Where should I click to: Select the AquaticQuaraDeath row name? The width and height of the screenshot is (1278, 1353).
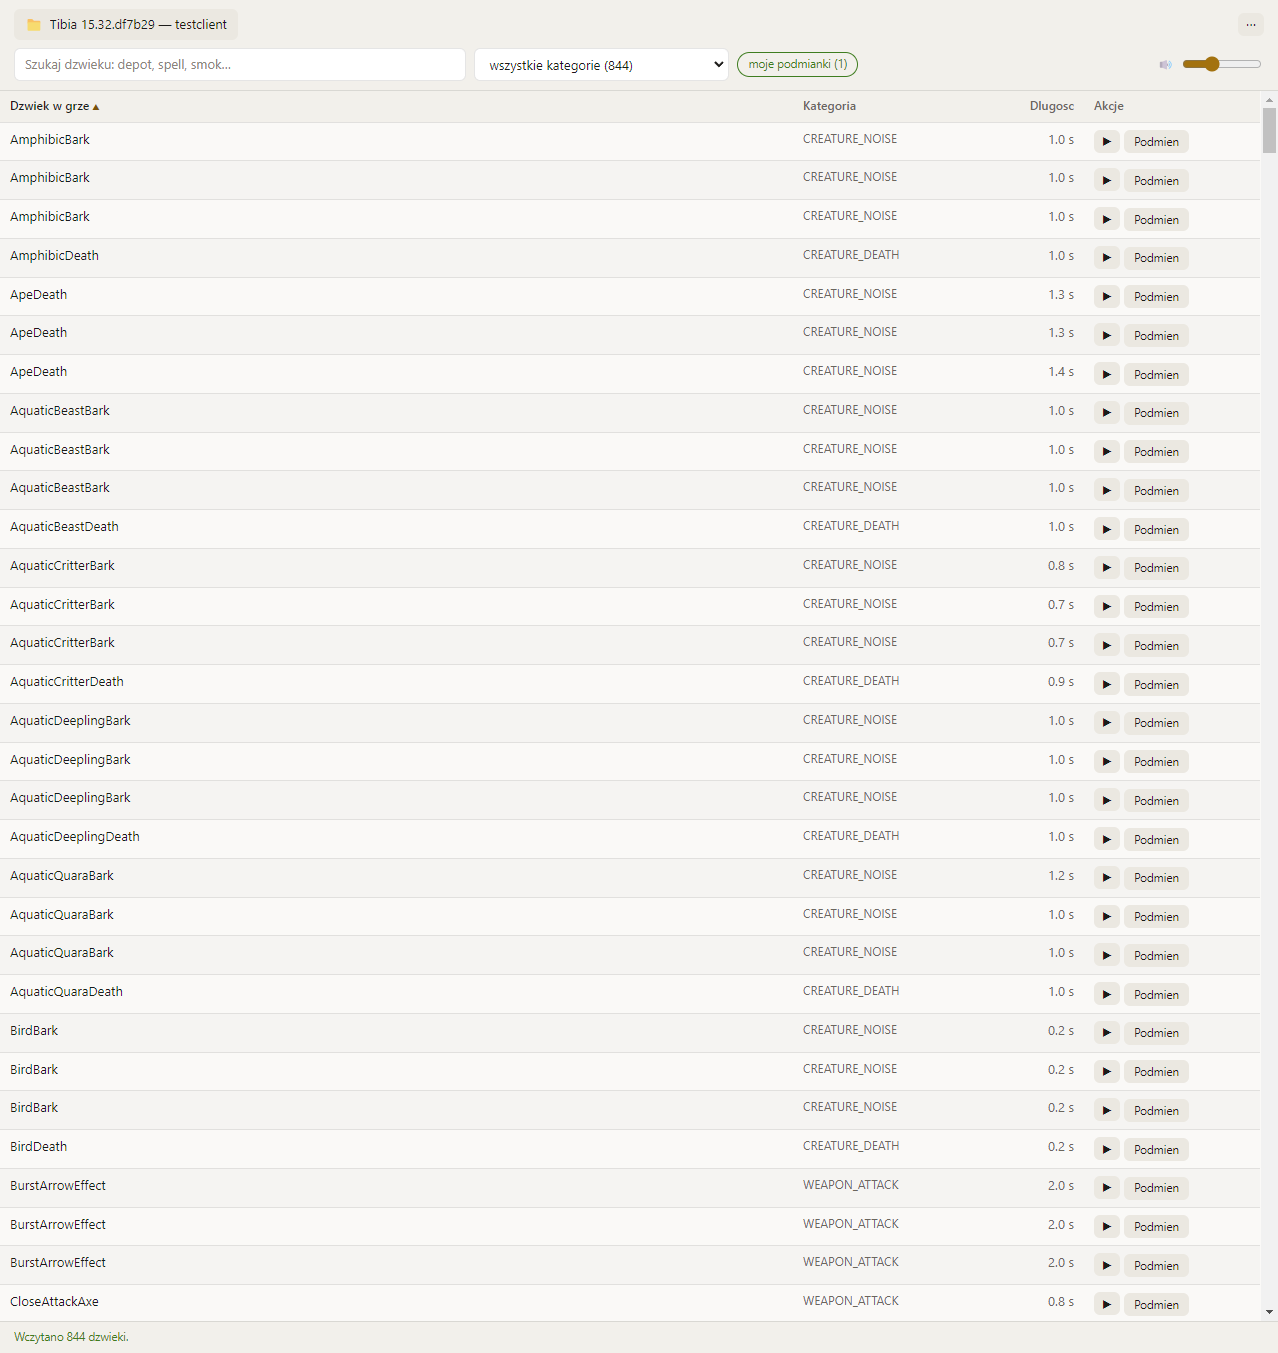click(x=67, y=992)
